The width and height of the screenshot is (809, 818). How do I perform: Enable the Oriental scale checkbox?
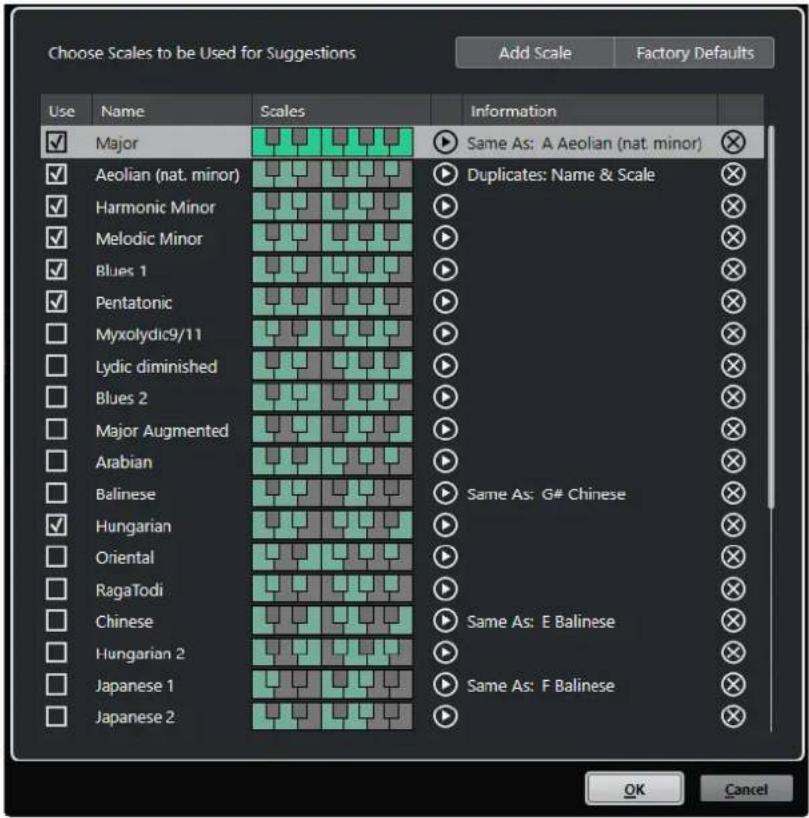56,557
